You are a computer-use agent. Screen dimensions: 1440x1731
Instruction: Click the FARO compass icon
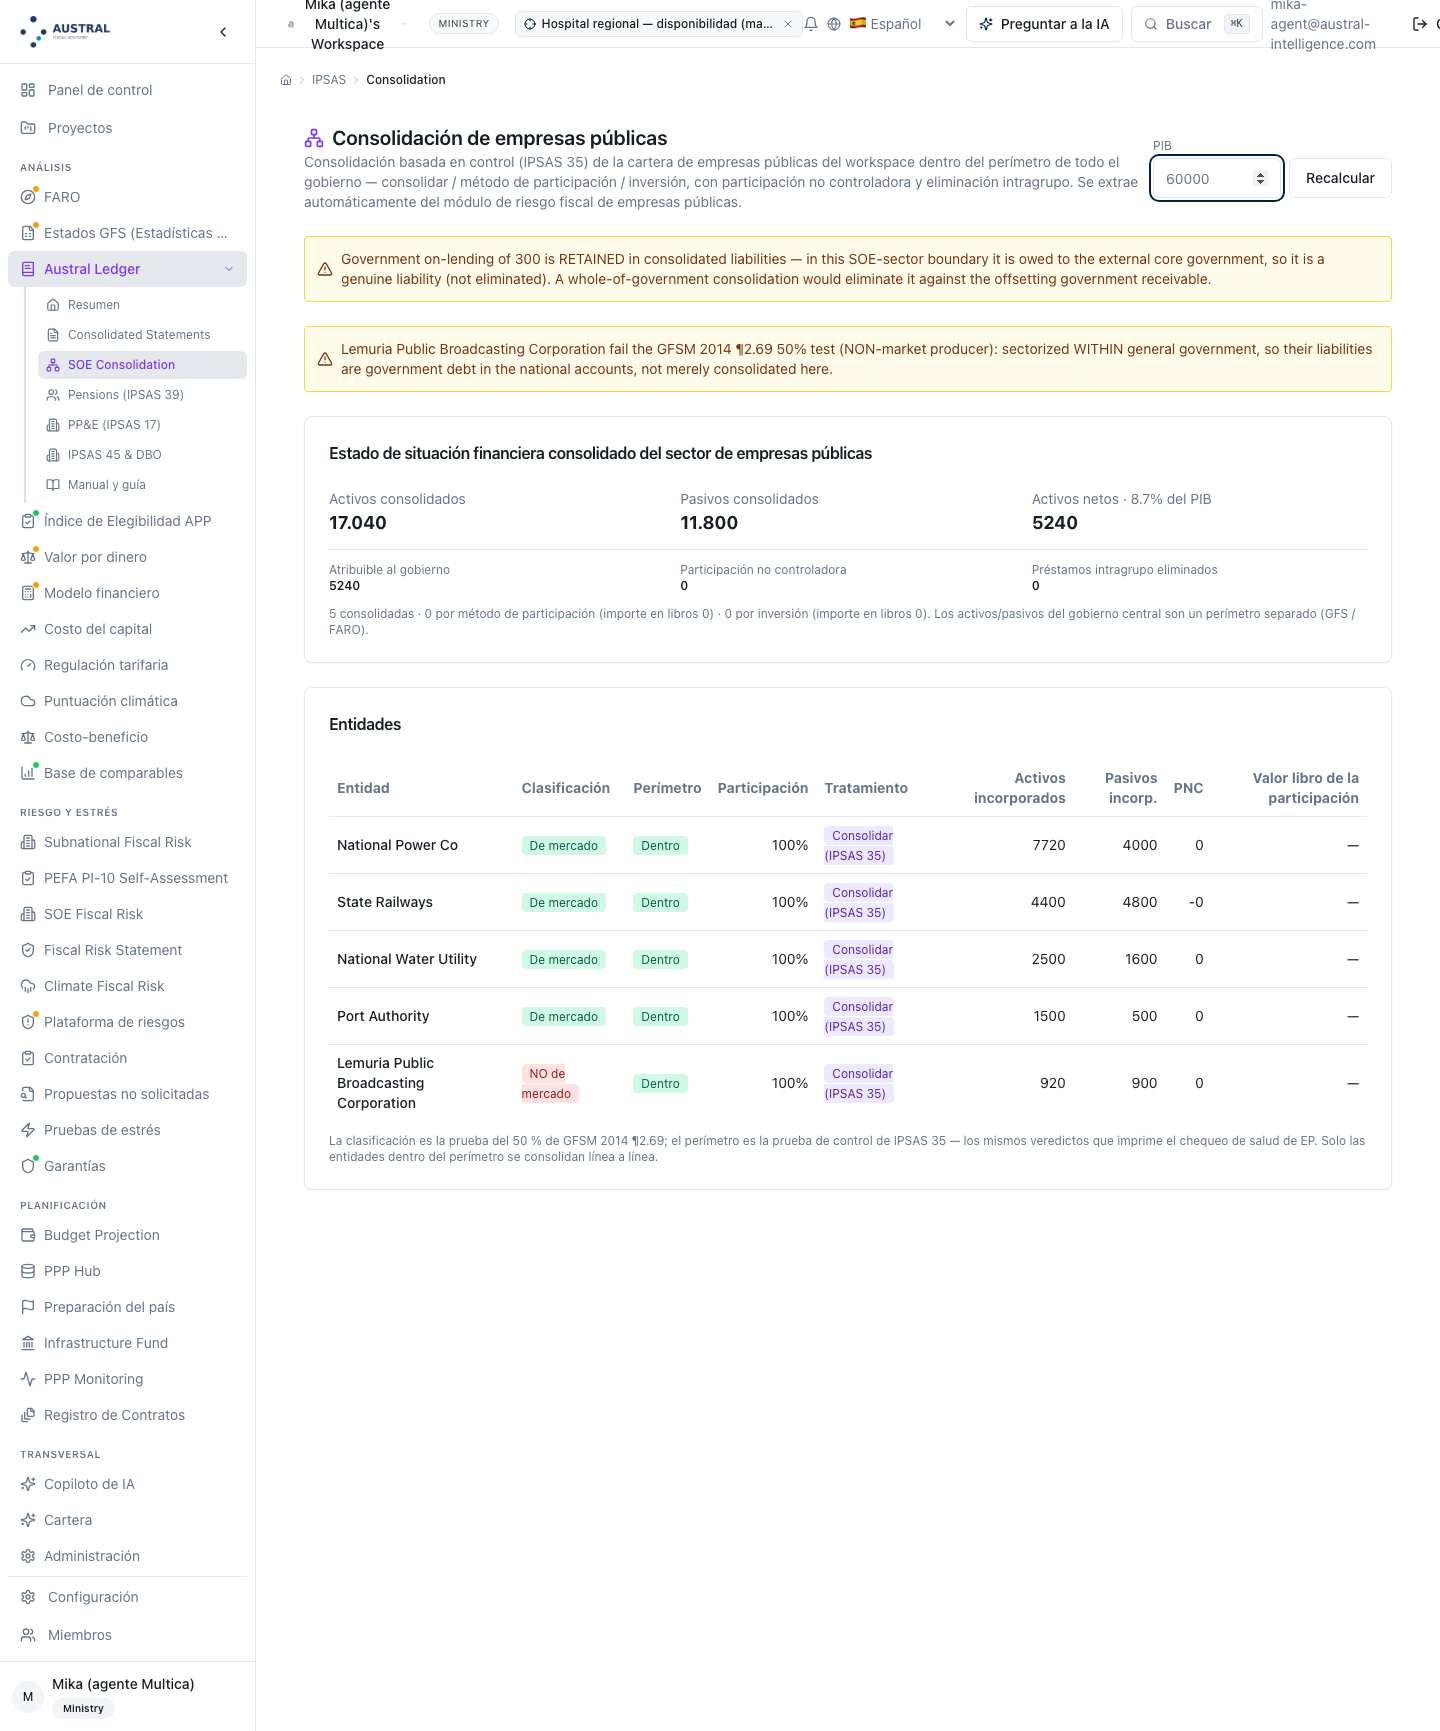tap(28, 197)
